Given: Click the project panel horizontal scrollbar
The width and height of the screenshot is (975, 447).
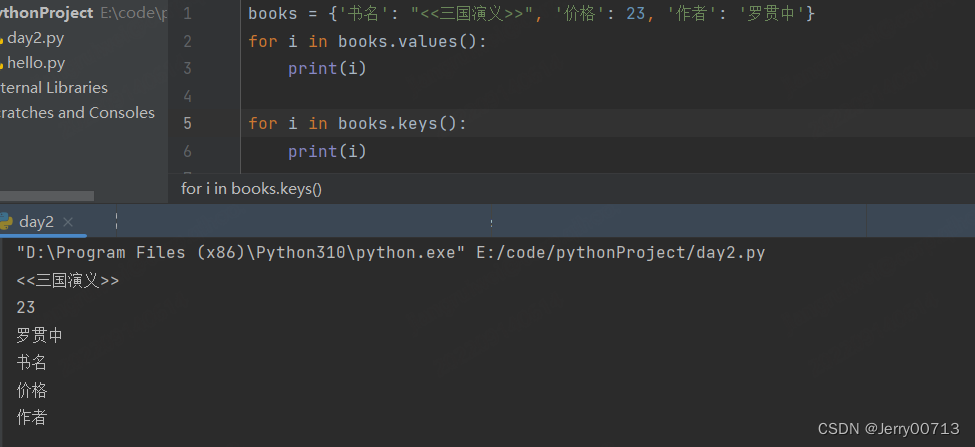Looking at the screenshot, I should point(47,196).
